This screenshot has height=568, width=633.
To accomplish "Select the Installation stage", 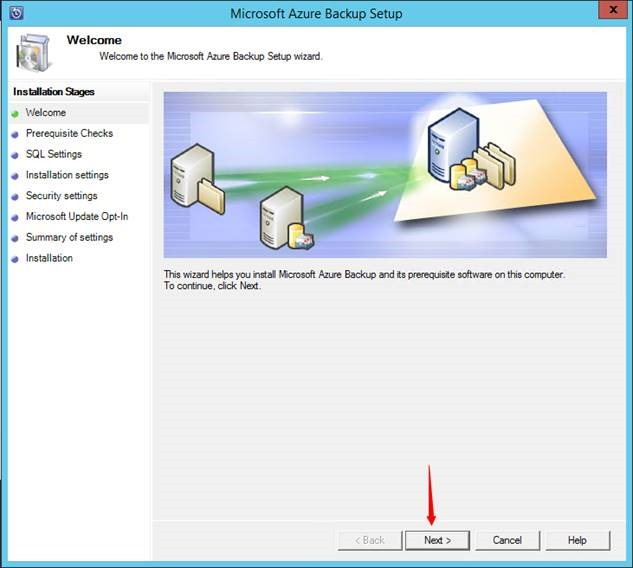I will coord(49,258).
